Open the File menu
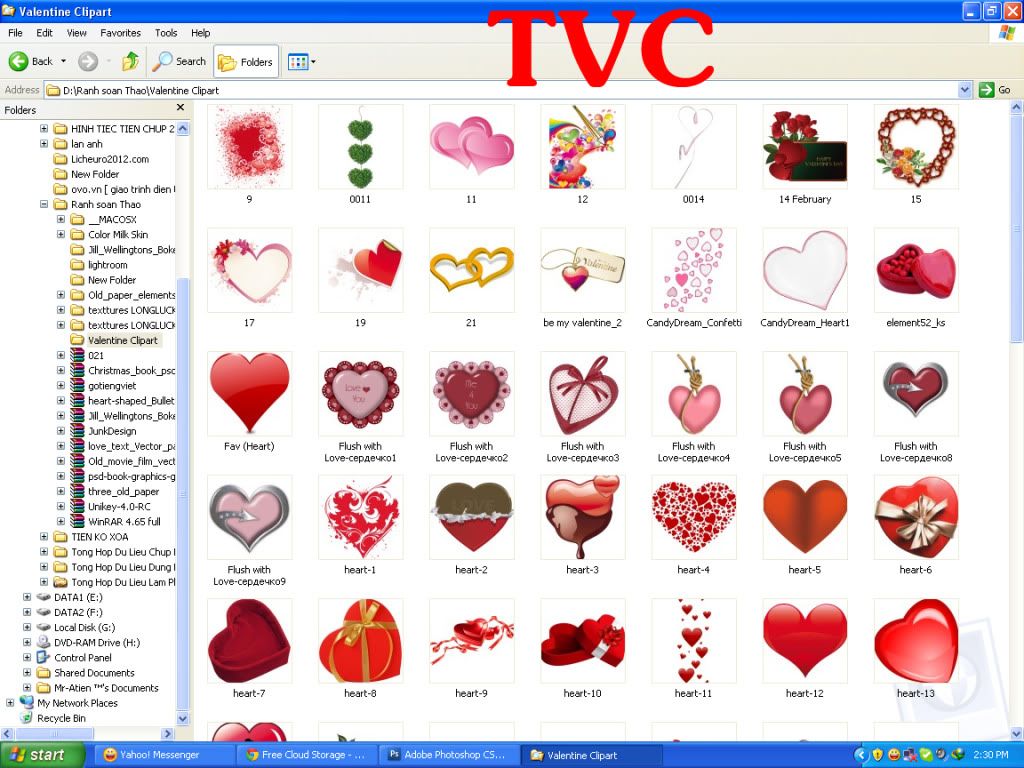1024x768 pixels. pyautogui.click(x=15, y=33)
